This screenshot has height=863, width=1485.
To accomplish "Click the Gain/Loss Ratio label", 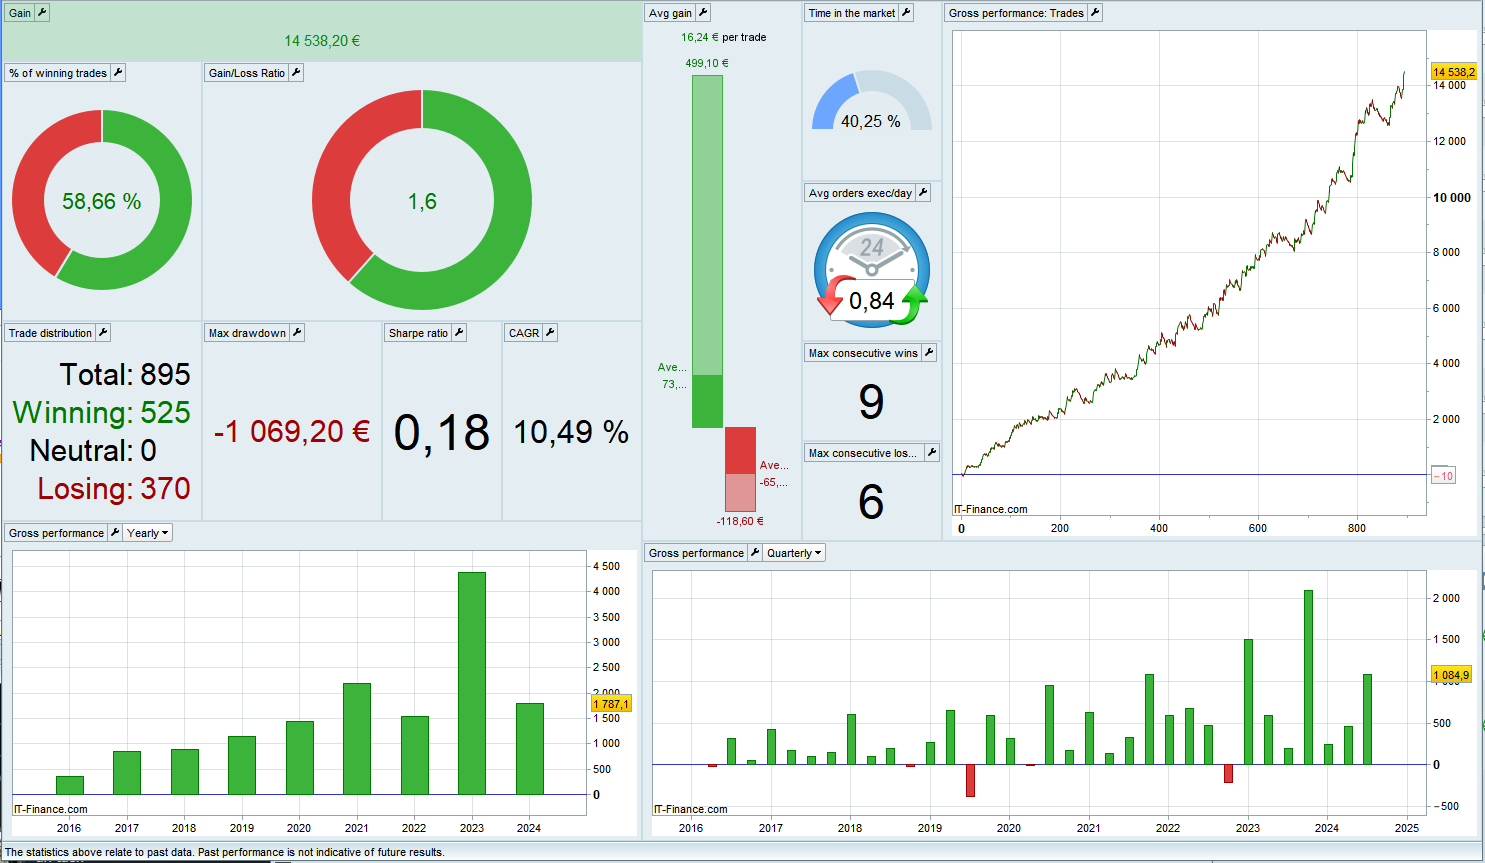I will pos(247,73).
